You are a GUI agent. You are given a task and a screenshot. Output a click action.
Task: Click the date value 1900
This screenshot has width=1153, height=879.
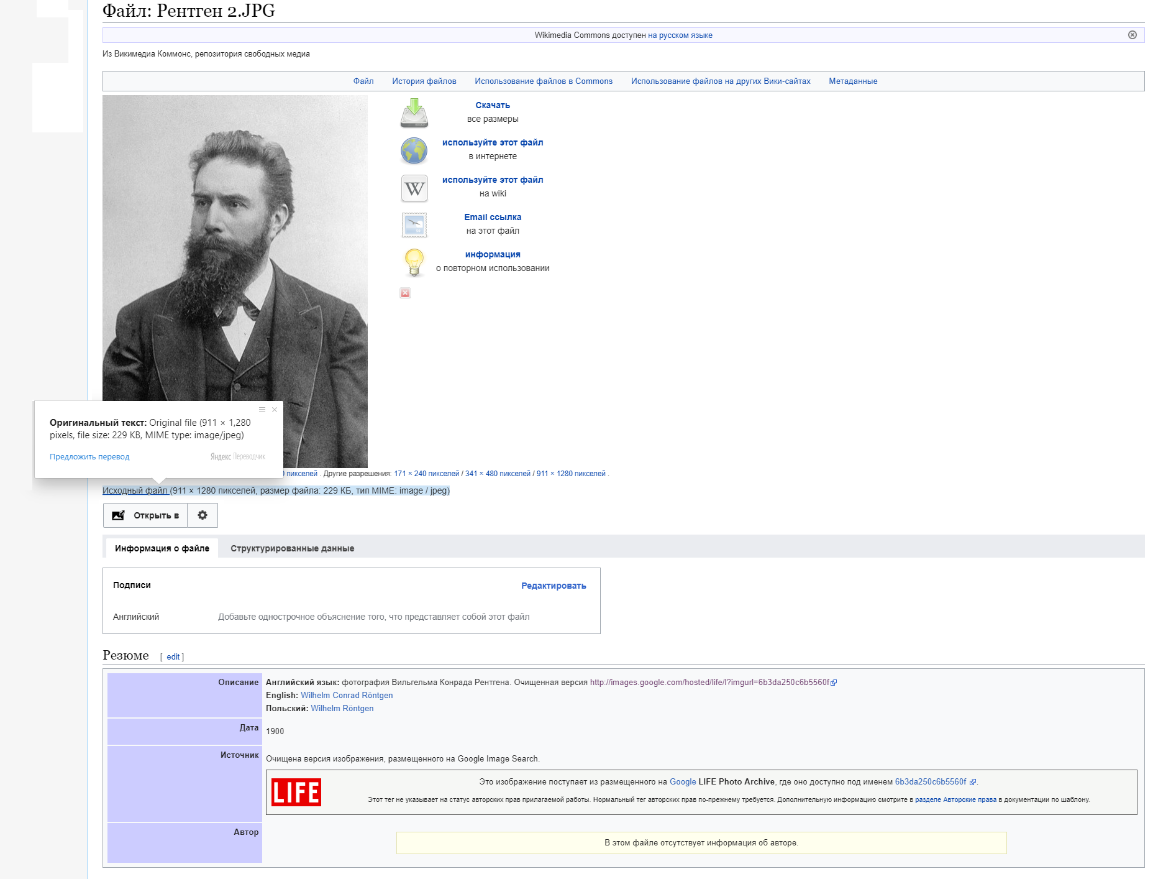click(x=275, y=731)
